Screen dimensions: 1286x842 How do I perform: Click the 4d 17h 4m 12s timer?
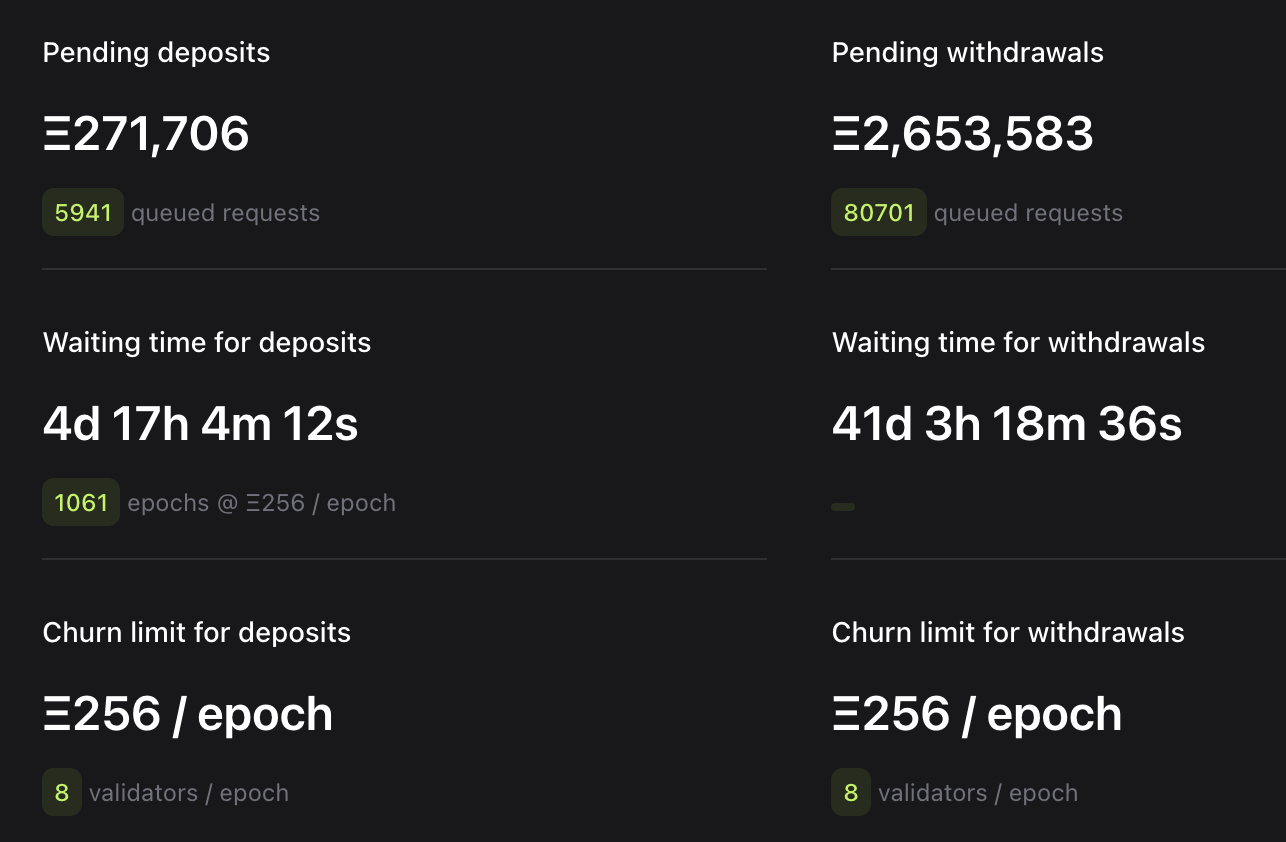pos(200,424)
